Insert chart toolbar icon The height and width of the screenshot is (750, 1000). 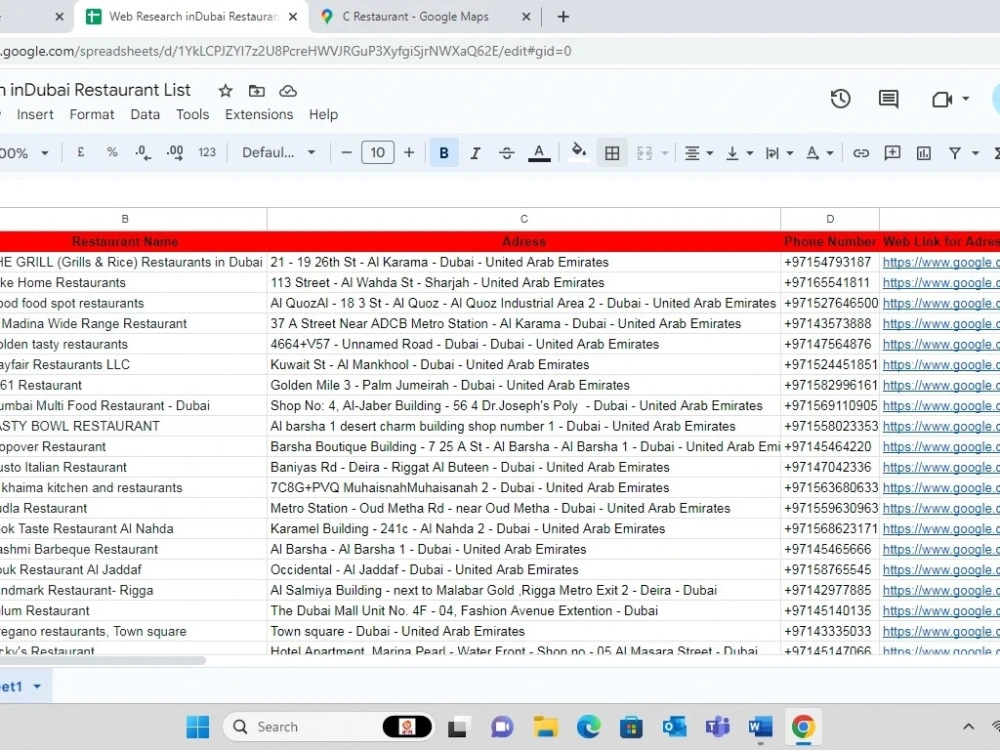[x=923, y=153]
